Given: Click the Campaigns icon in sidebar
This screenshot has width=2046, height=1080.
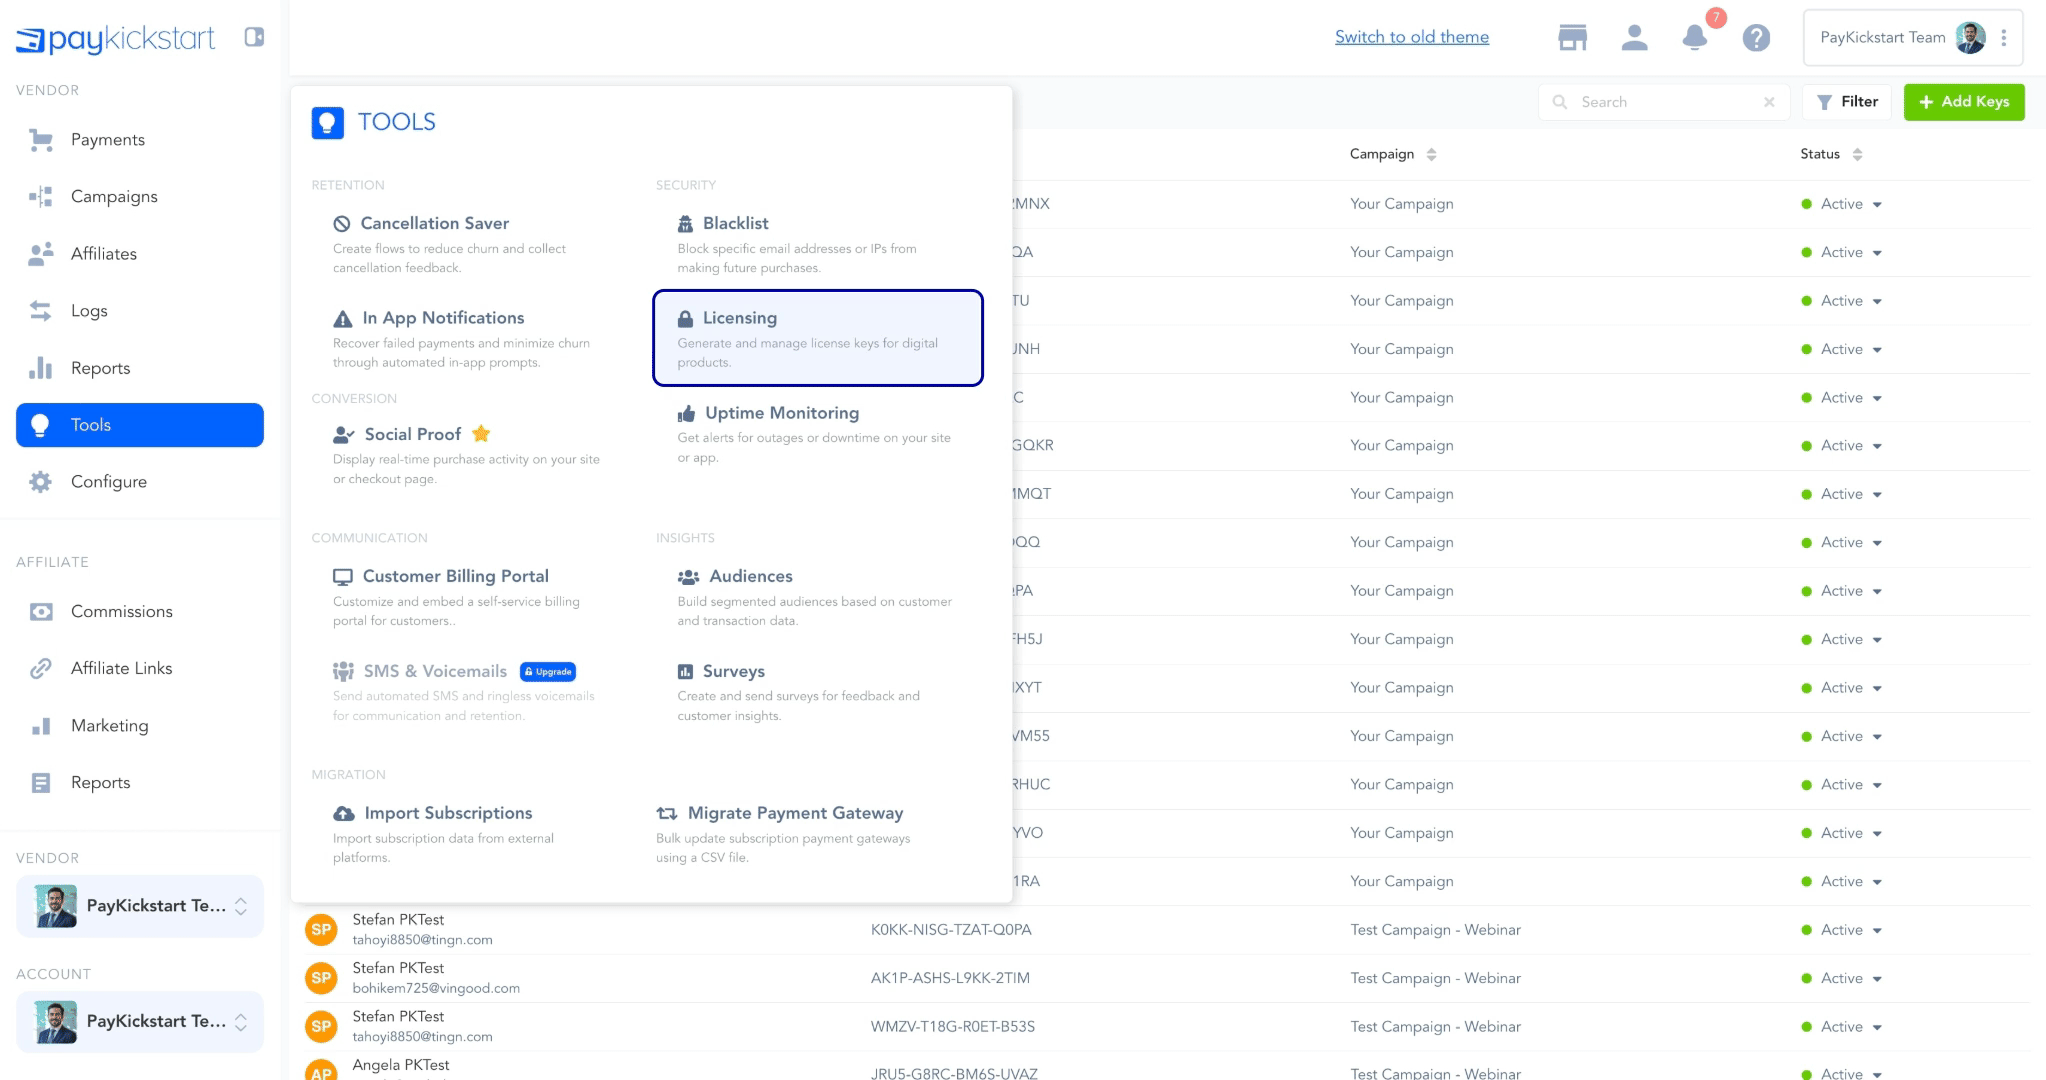Looking at the screenshot, I should pos(41,197).
